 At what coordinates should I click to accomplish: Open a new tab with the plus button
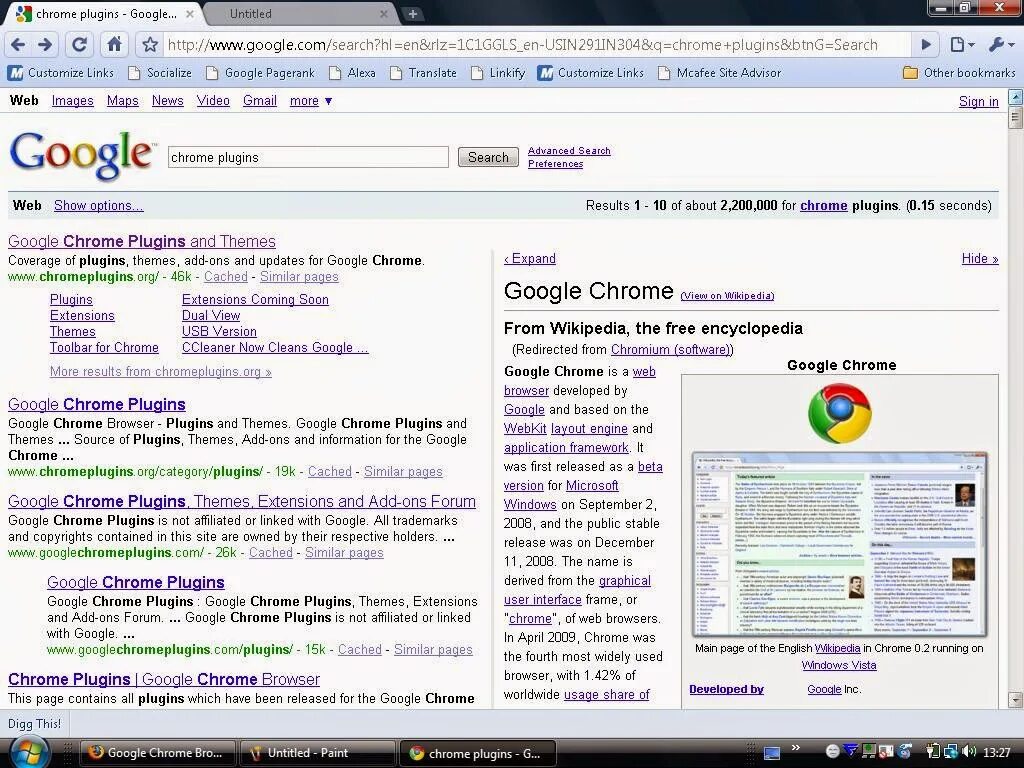tap(413, 14)
